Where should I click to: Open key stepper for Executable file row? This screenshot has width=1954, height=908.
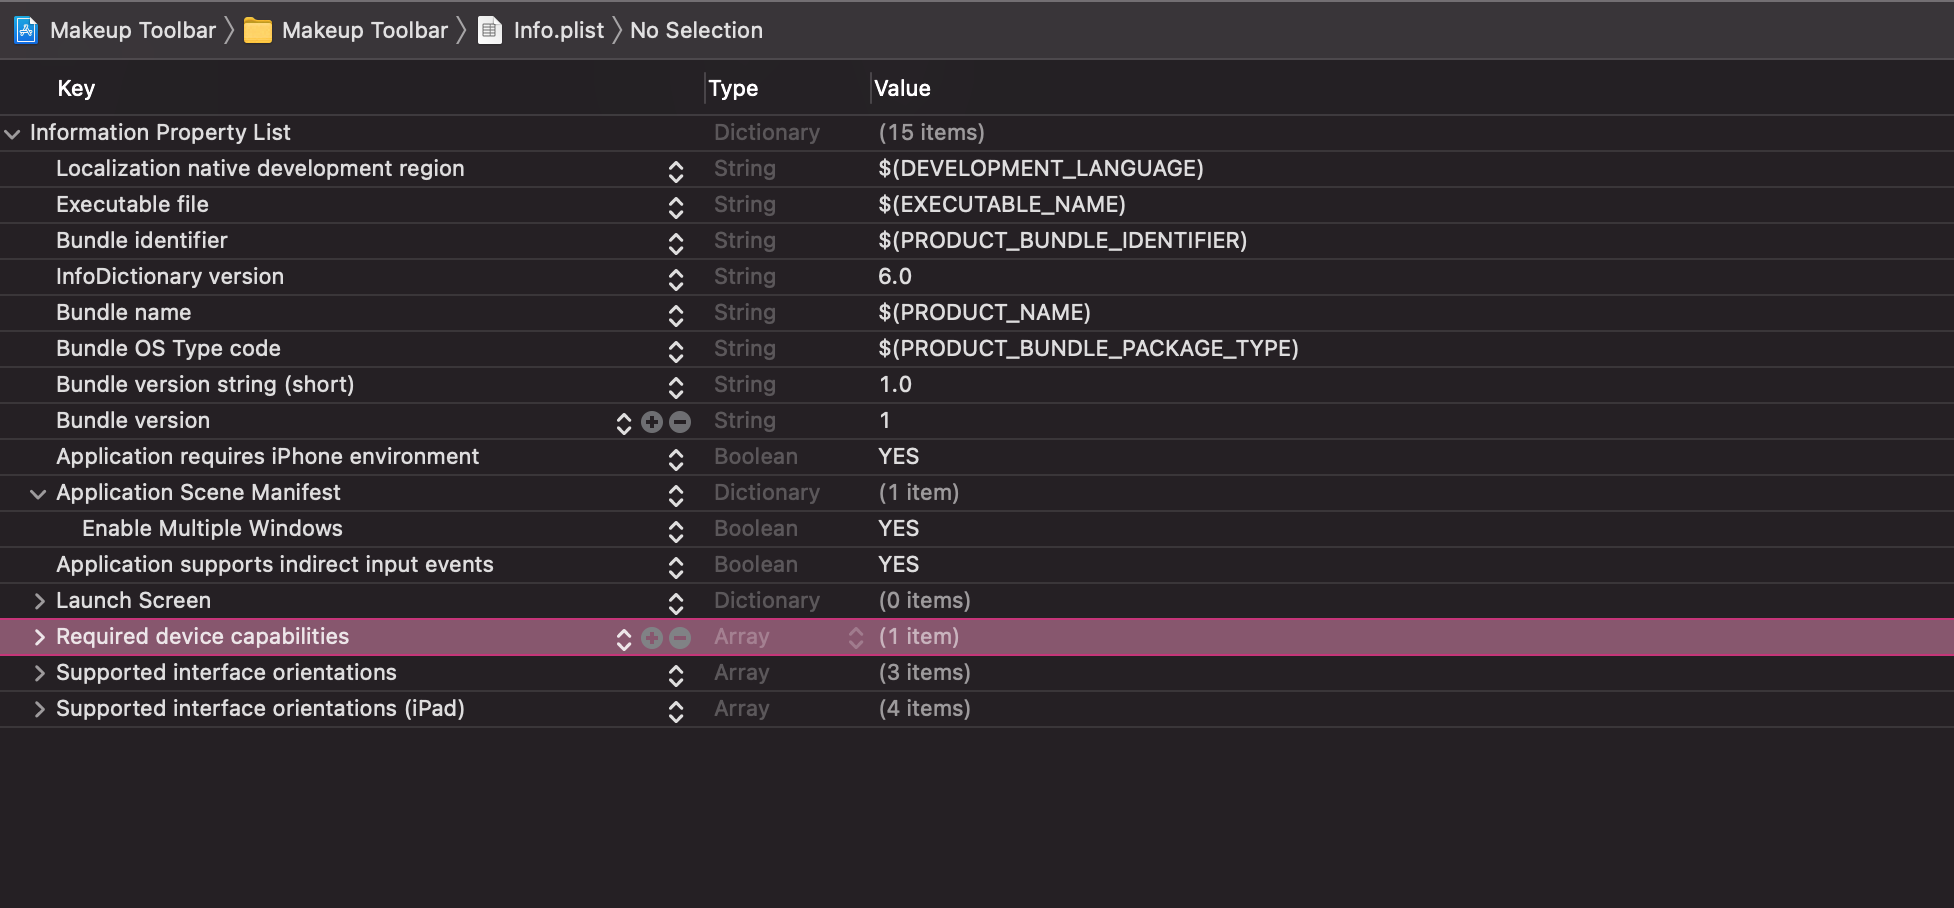[x=676, y=207]
